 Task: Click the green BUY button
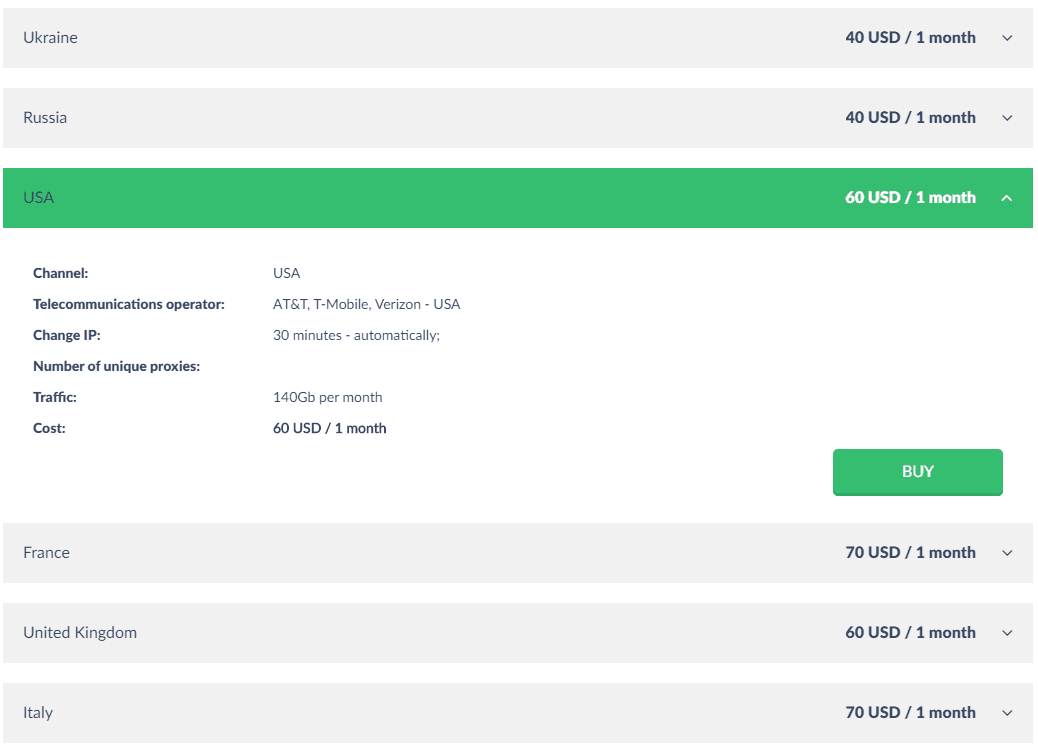pyautogui.click(x=918, y=472)
